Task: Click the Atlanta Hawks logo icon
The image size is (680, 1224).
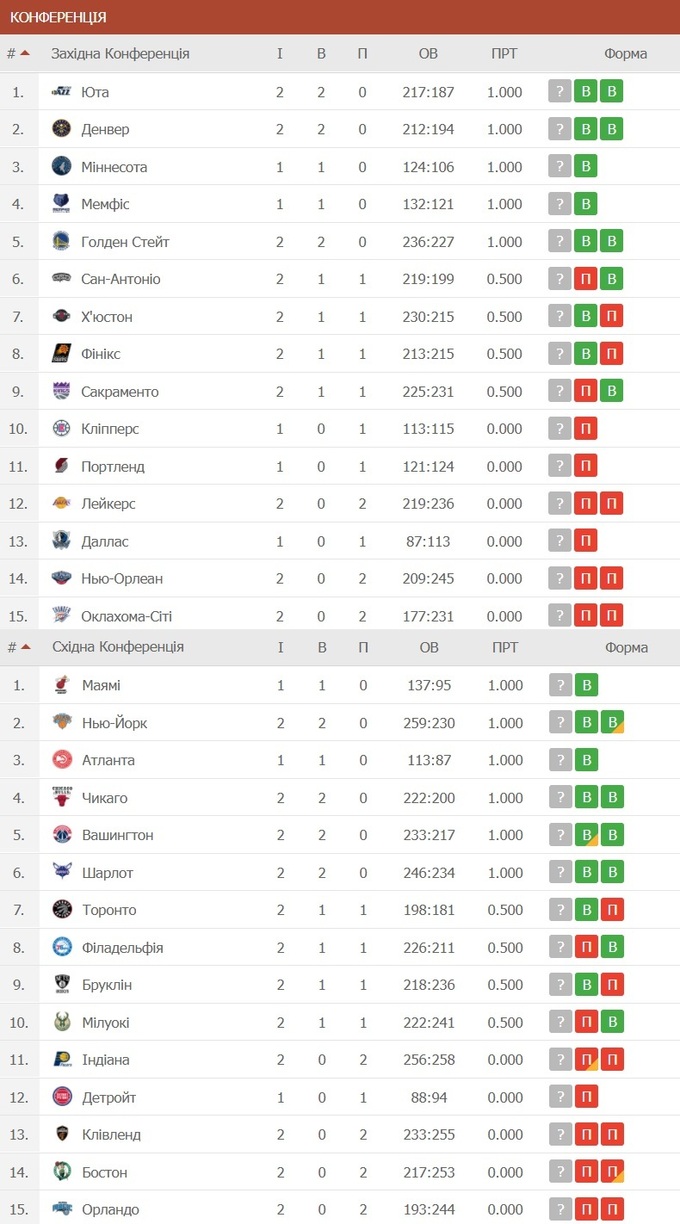Action: click(x=62, y=760)
